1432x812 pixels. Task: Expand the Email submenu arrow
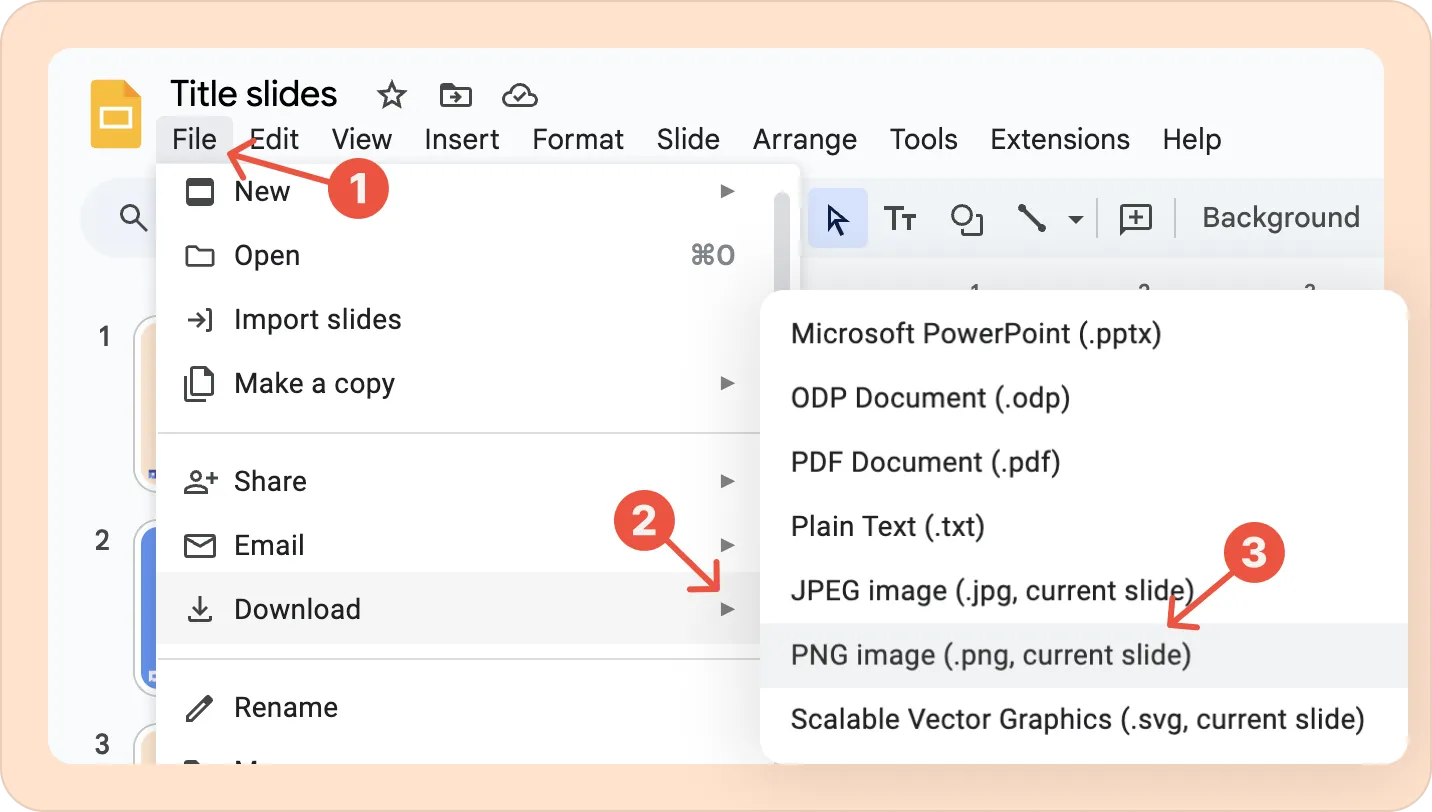click(728, 545)
